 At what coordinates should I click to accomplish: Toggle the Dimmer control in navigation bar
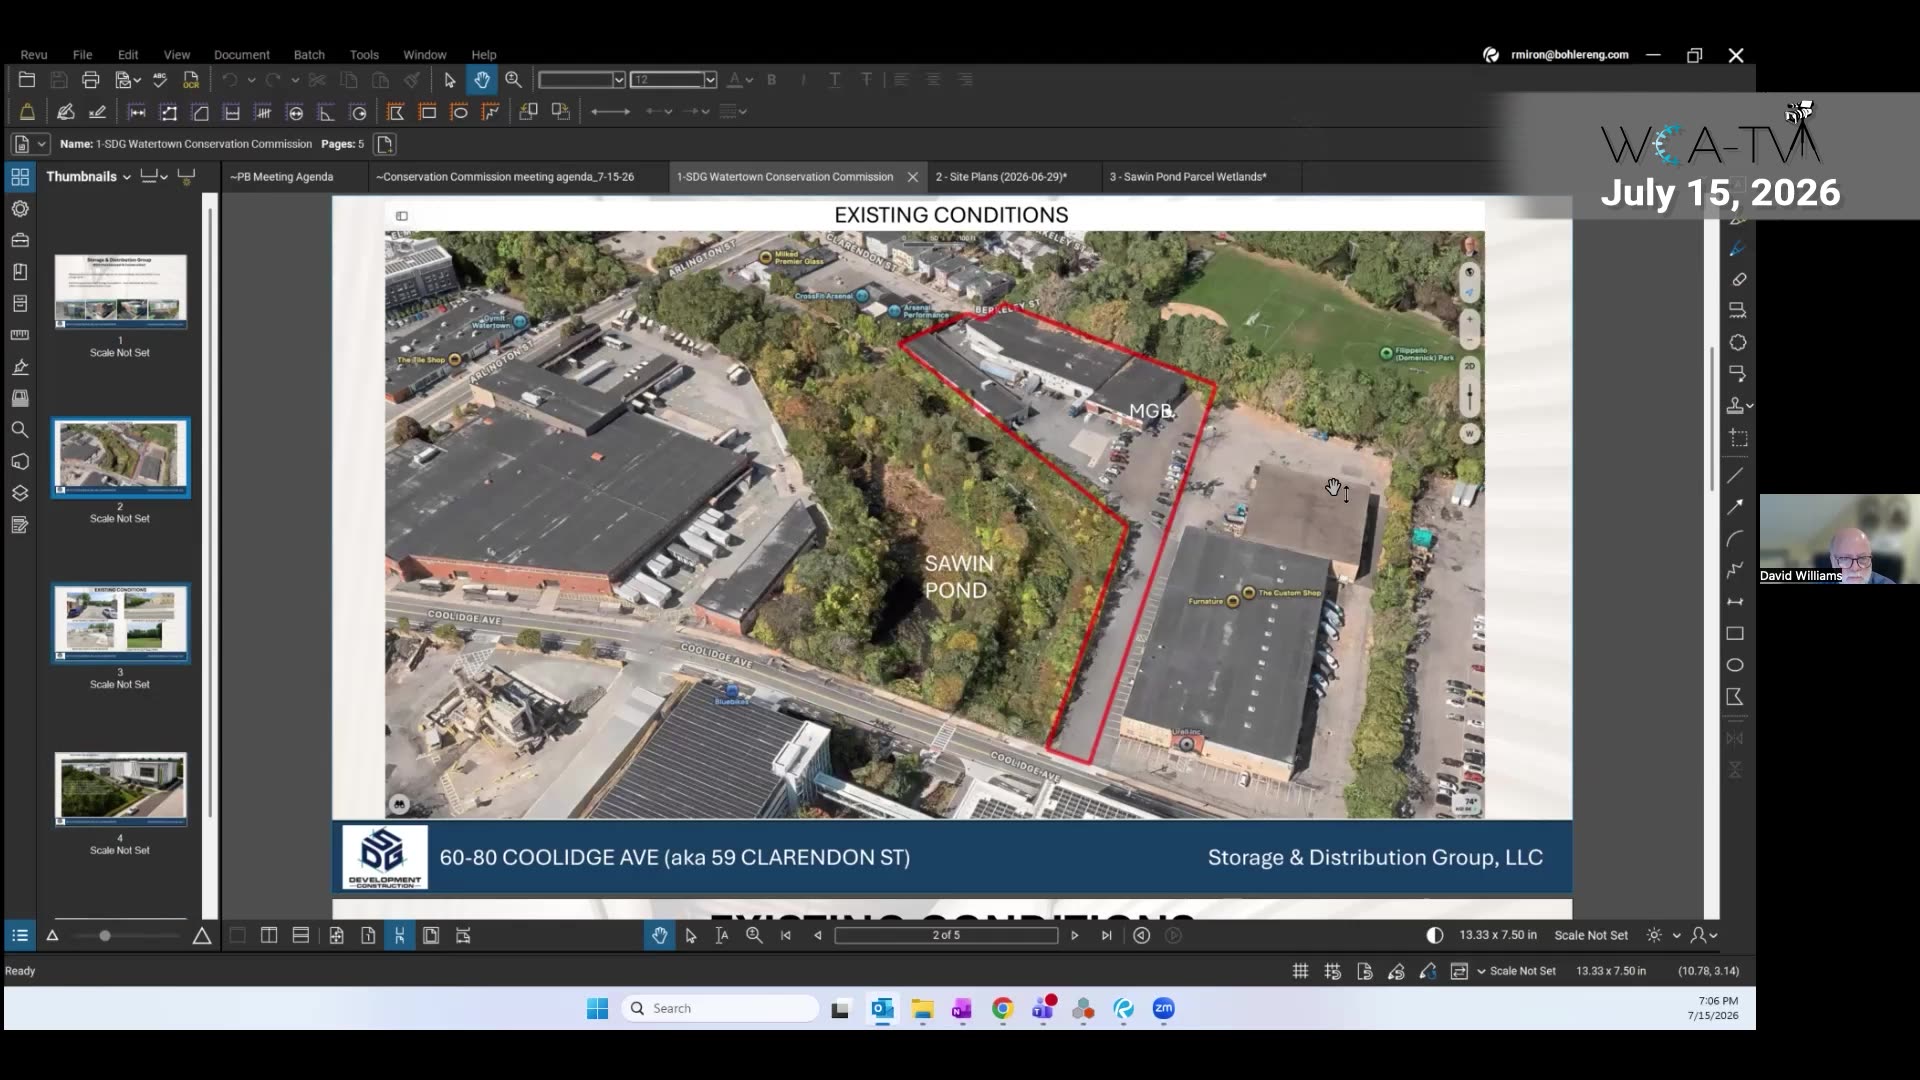1435,936
